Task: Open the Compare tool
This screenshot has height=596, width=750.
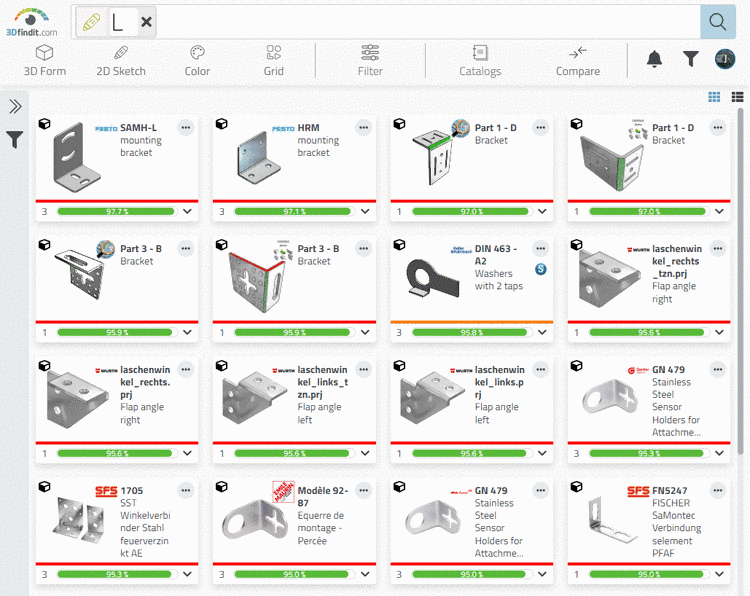Action: pos(578,61)
